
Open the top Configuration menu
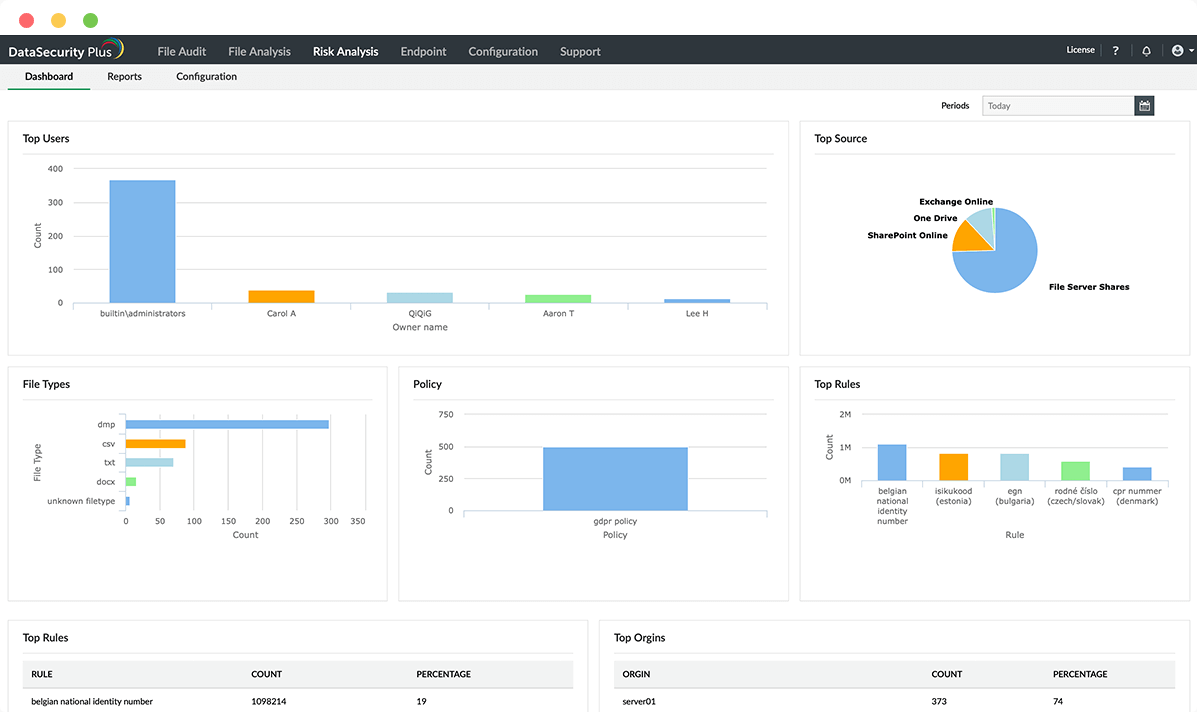tap(503, 51)
